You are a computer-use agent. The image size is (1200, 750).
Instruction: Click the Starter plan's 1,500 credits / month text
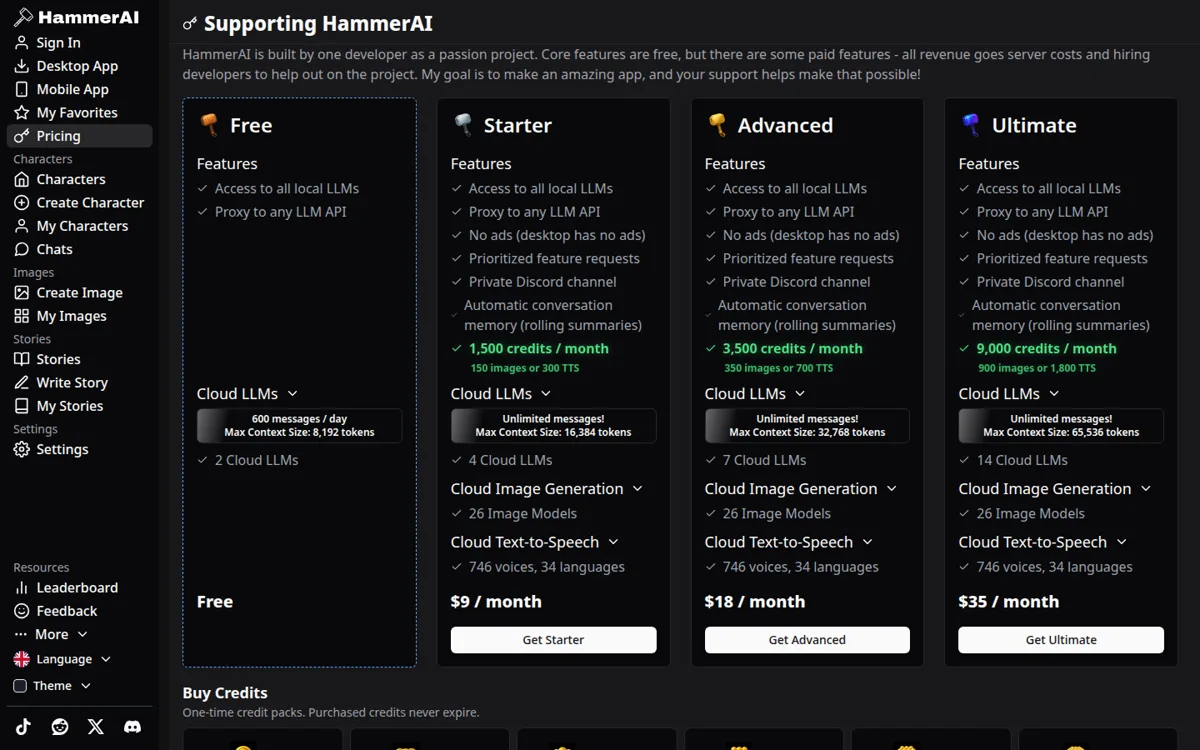tap(539, 349)
